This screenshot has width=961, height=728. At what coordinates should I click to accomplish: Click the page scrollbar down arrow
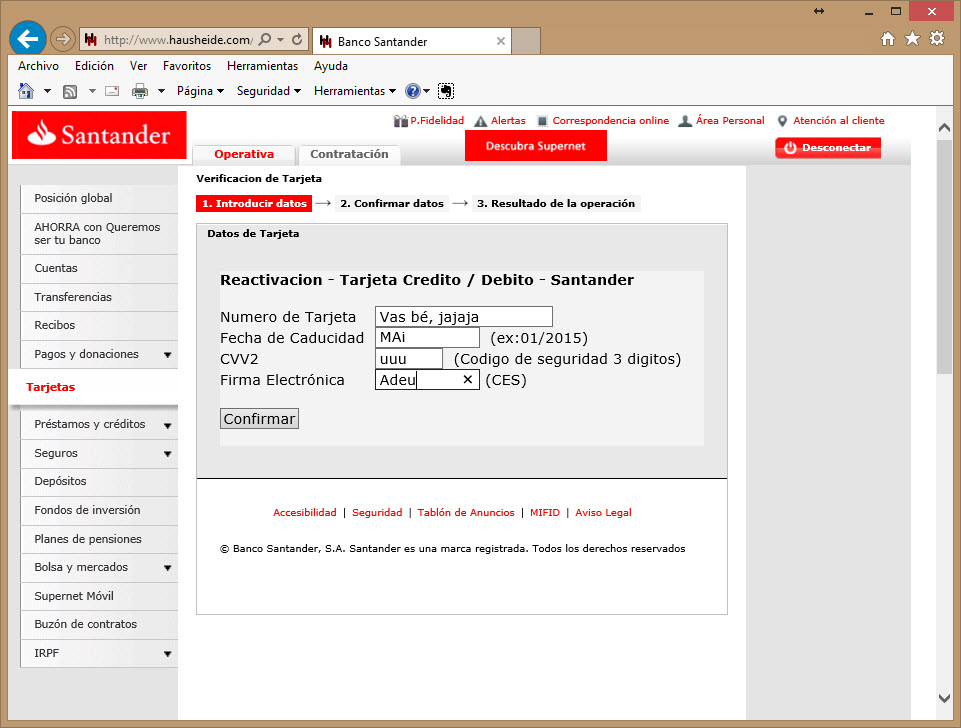(x=944, y=698)
